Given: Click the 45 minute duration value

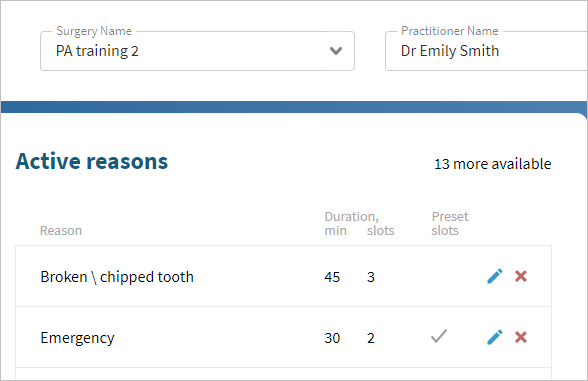Looking at the screenshot, I should click(x=332, y=277).
